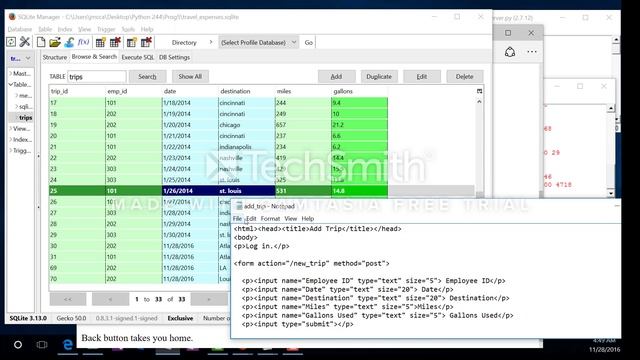
Task: Click the Open Database folder icon
Action: click(x=55, y=42)
